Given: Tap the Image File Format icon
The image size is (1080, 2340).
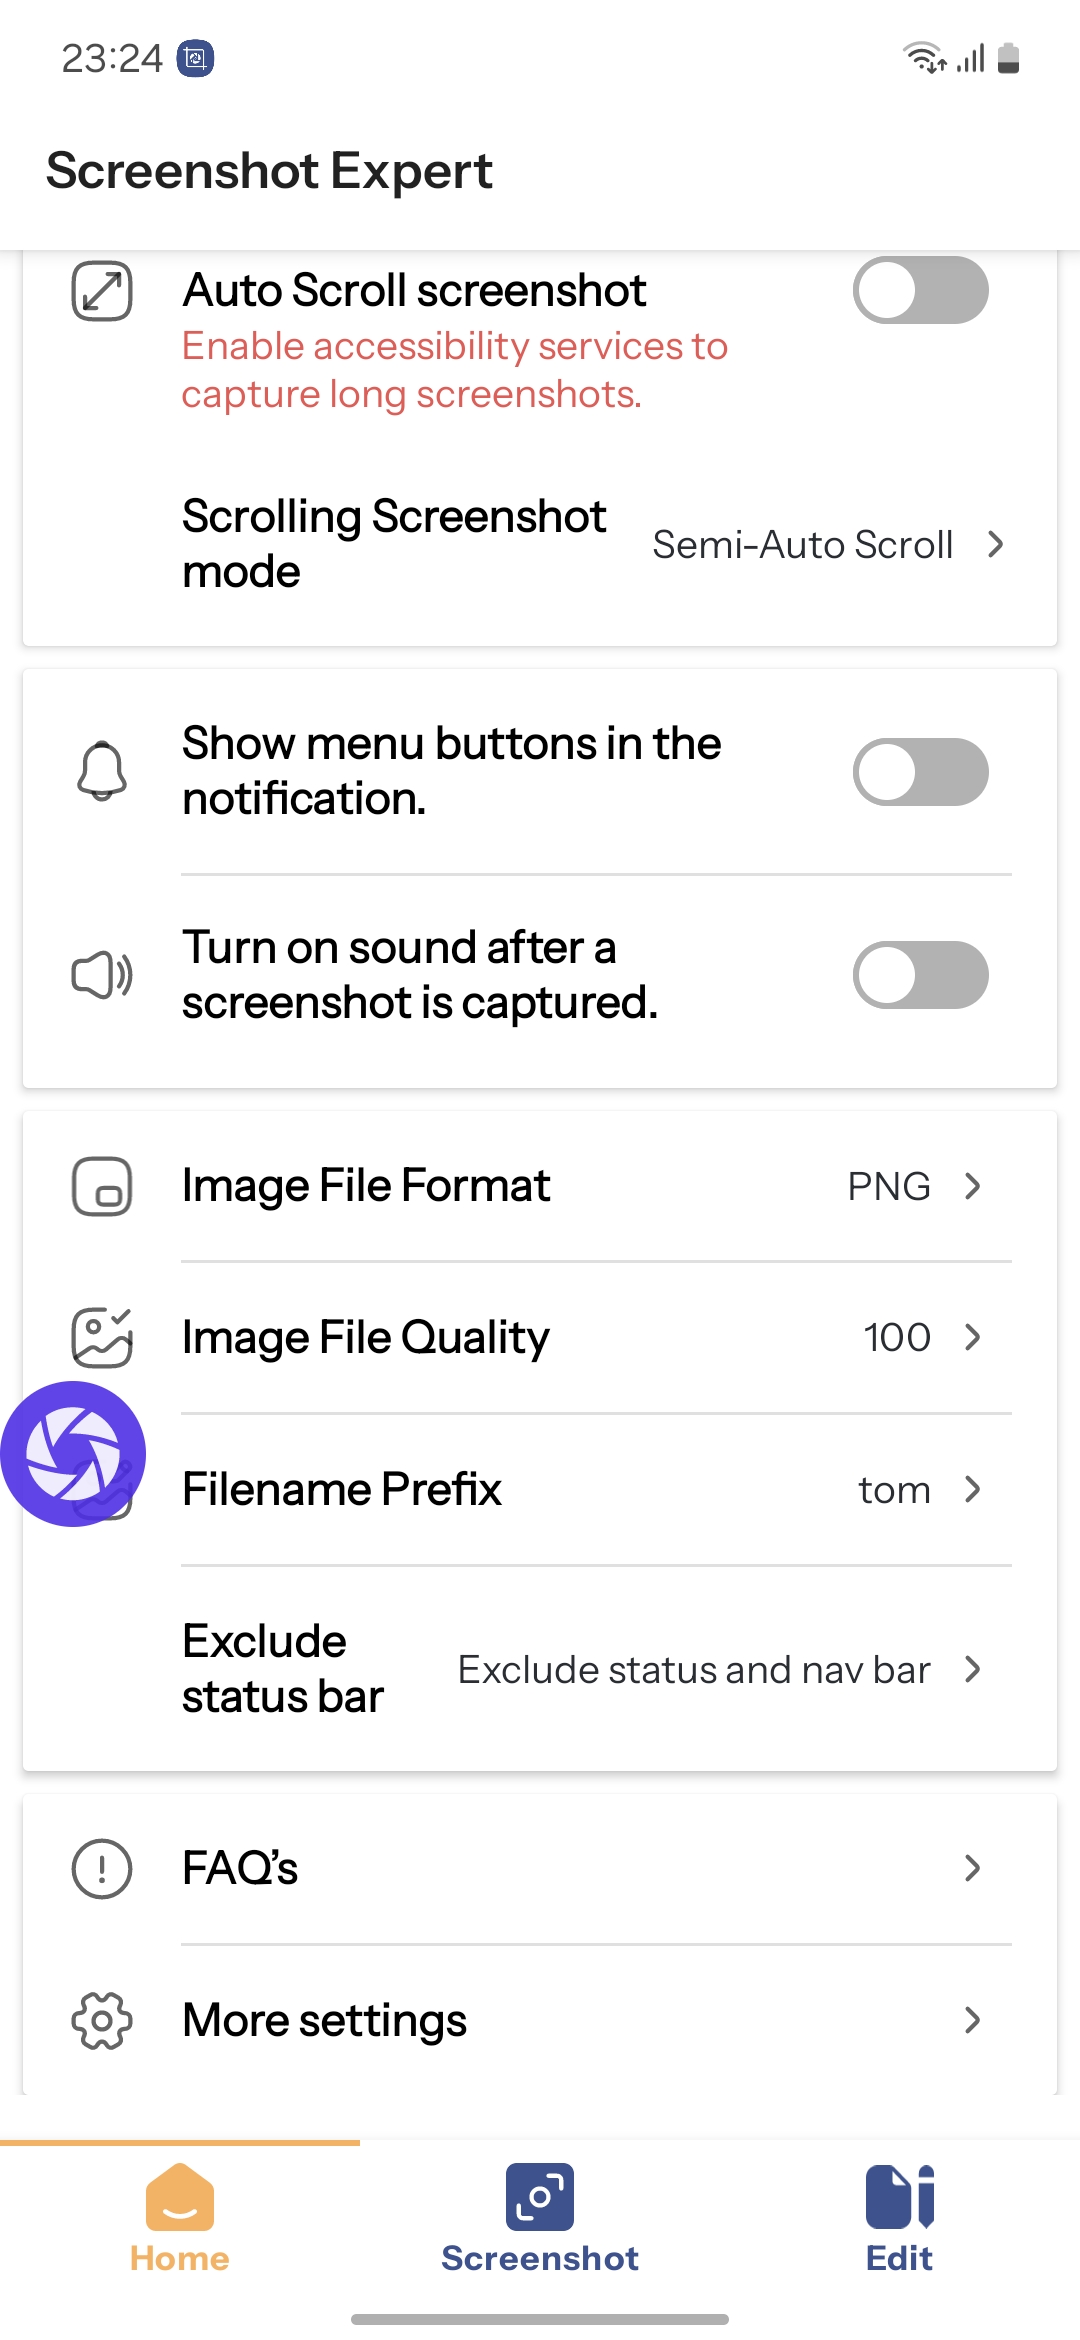Looking at the screenshot, I should 102,1187.
